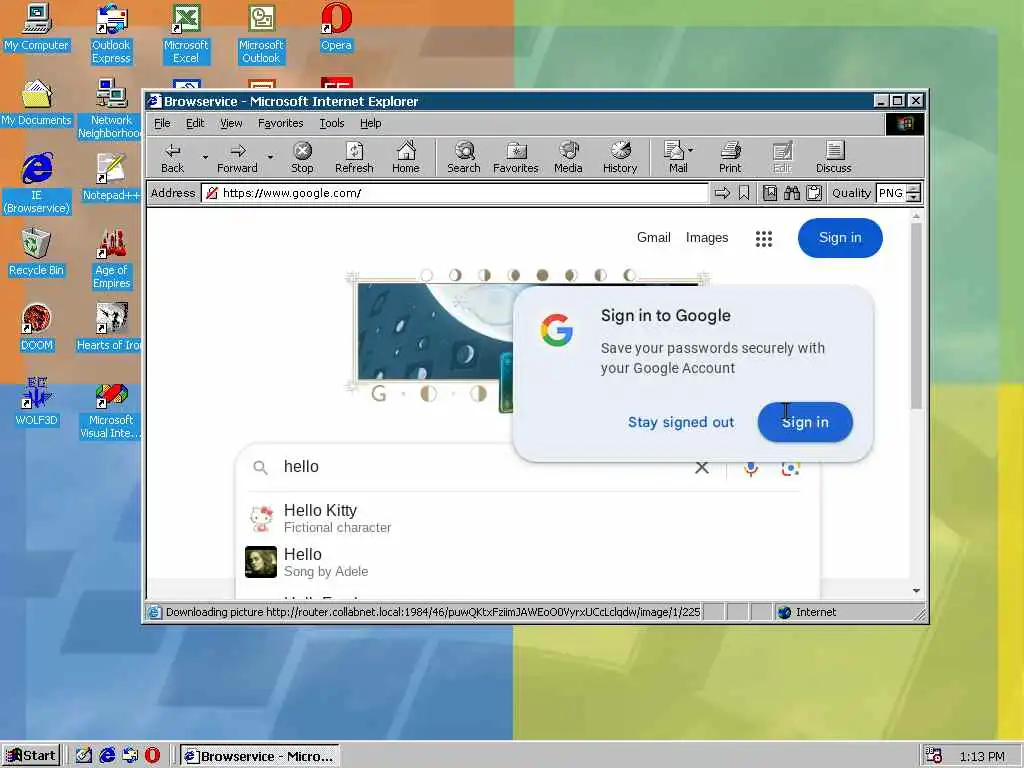This screenshot has height=768, width=1024.
Task: Show the History toolbar icon
Action: pos(620,157)
